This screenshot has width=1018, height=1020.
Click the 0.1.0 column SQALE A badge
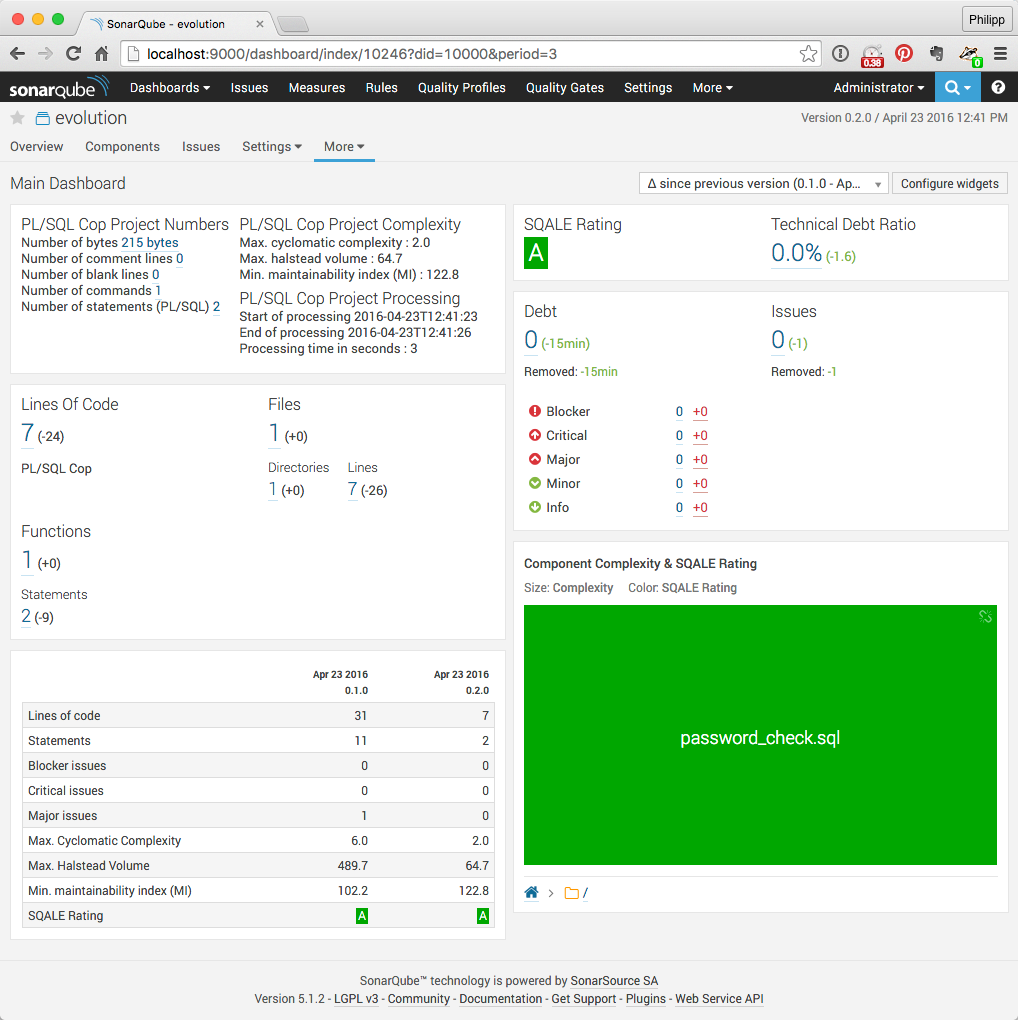[x=362, y=916]
